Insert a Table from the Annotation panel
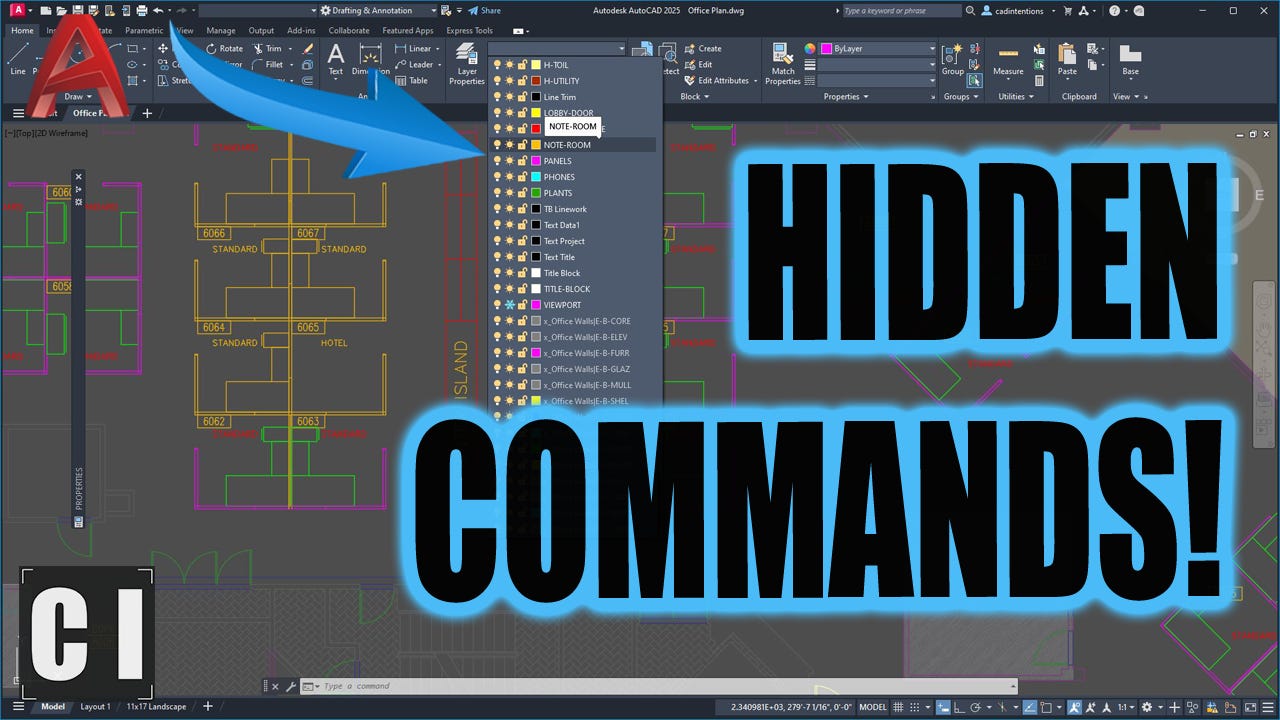Image resolution: width=1280 pixels, height=720 pixels. pos(411,81)
